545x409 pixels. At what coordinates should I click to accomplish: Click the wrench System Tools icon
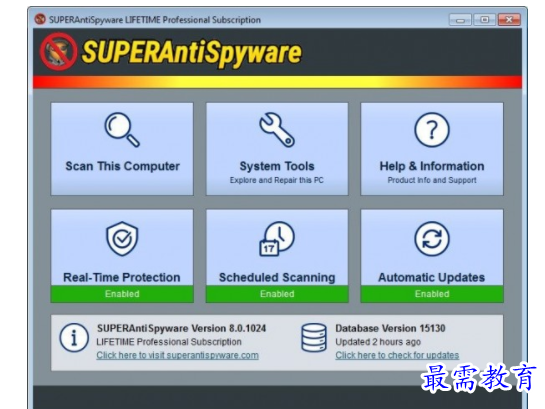tap(277, 130)
